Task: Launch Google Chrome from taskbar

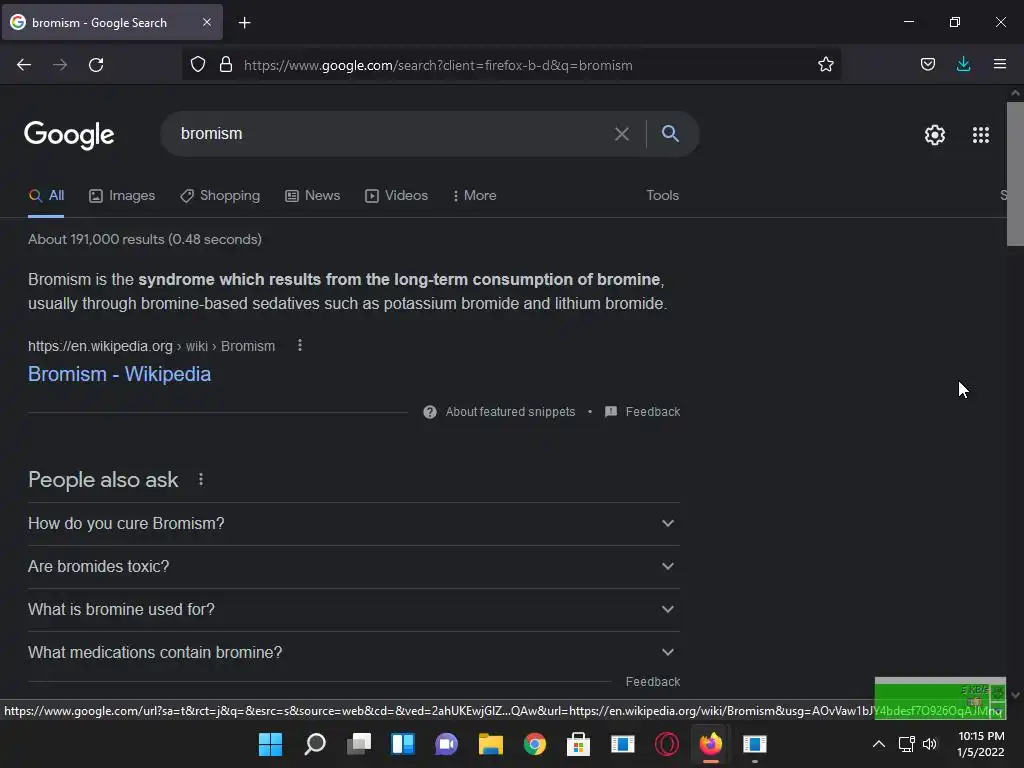Action: tap(535, 744)
